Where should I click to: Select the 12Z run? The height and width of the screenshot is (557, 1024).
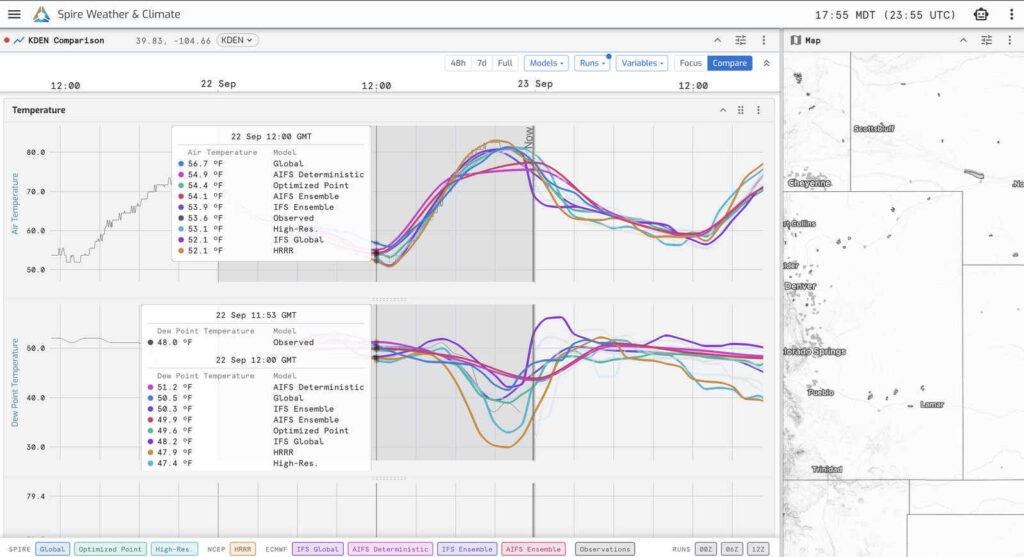pyautogui.click(x=758, y=549)
